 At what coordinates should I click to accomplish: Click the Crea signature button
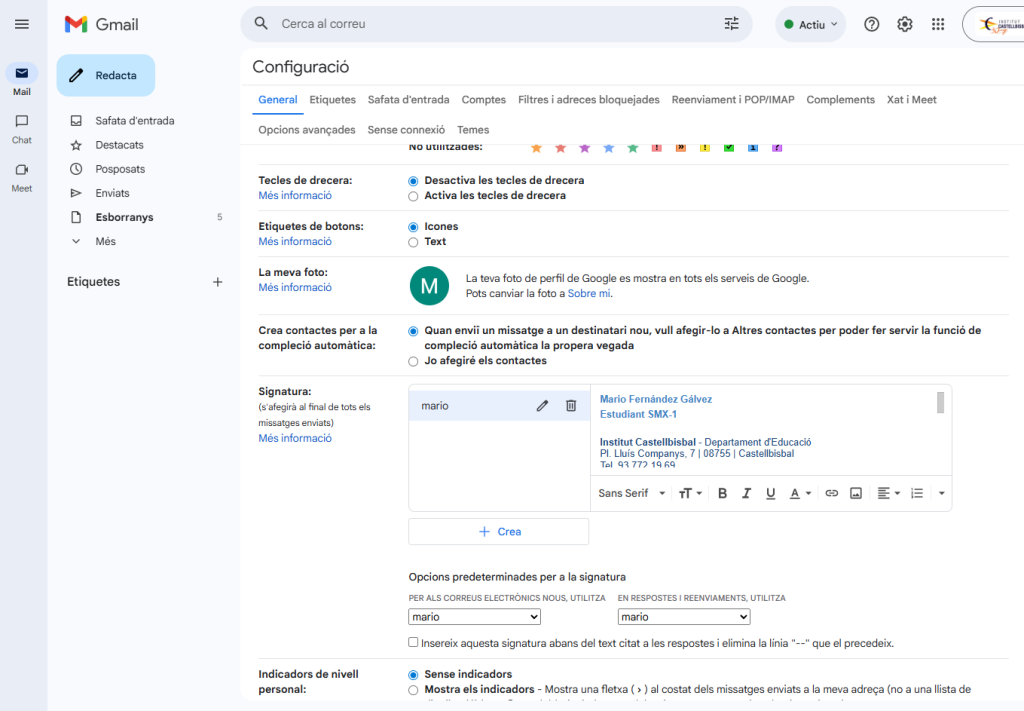498,532
